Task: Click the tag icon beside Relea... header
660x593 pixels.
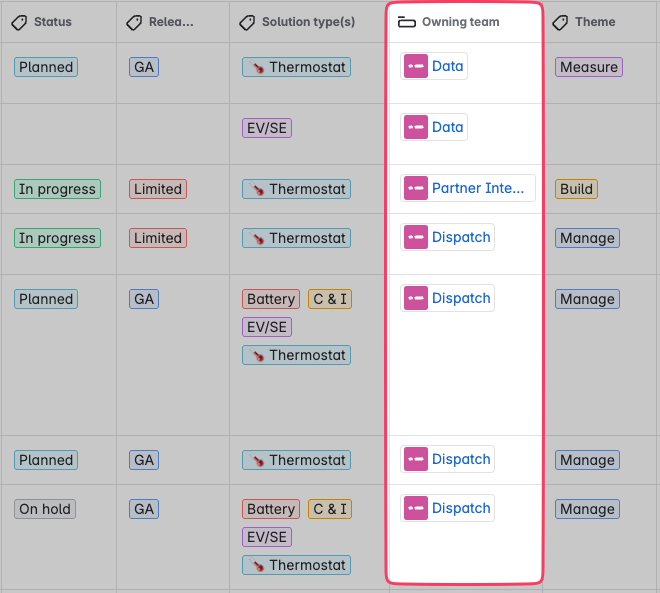Action: pyautogui.click(x=134, y=22)
